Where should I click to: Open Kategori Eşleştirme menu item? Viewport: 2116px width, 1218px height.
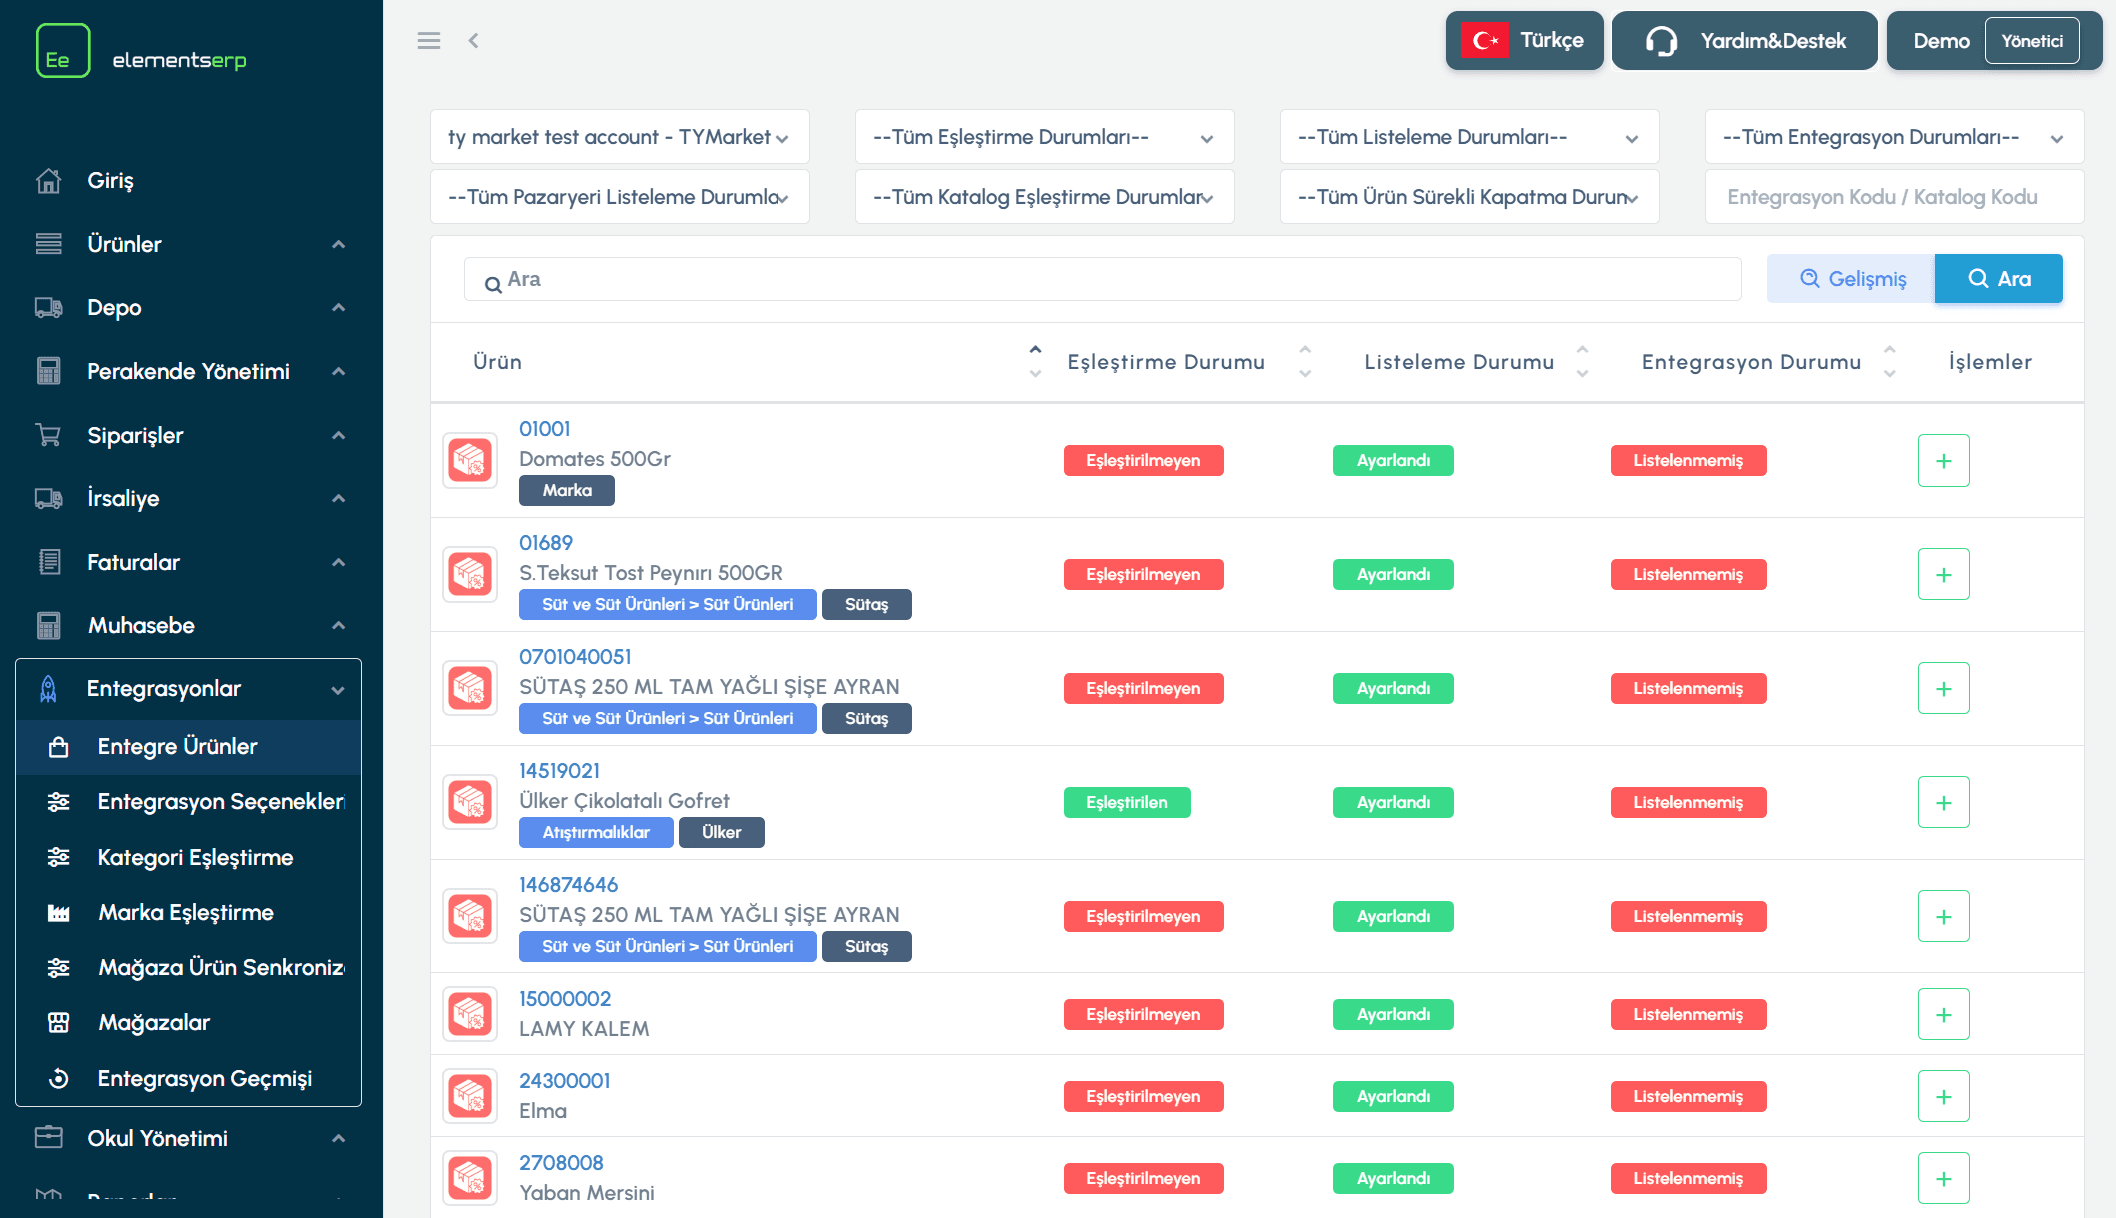point(195,858)
